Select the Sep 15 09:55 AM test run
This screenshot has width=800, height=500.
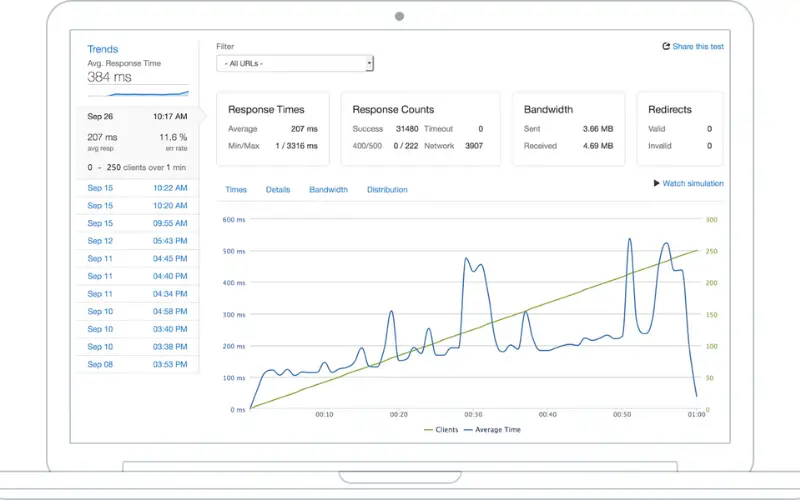(137, 223)
